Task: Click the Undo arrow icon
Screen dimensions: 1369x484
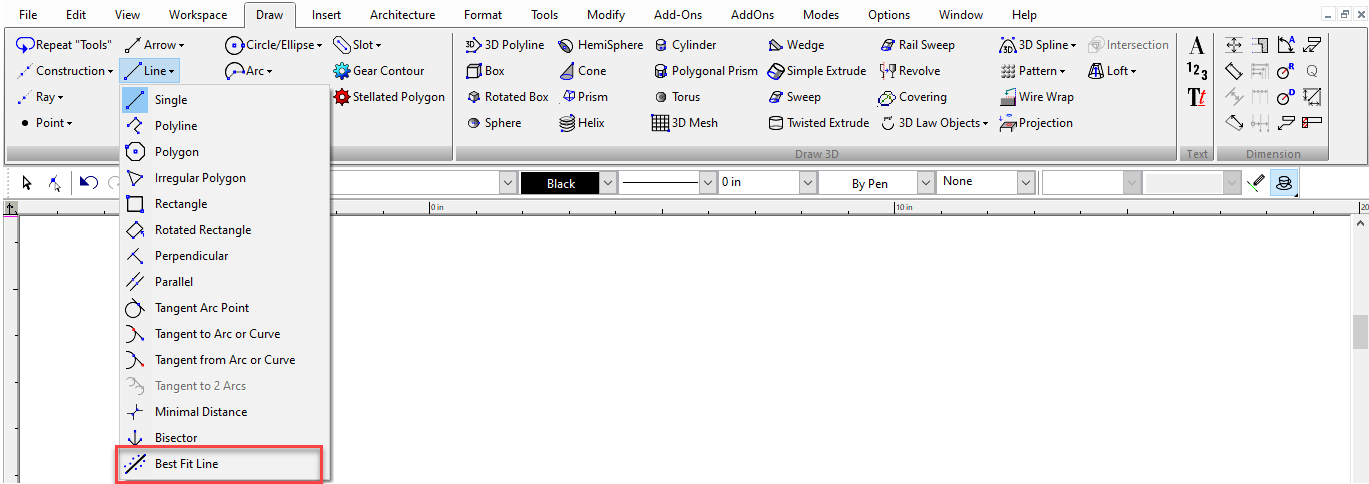Action: point(89,183)
